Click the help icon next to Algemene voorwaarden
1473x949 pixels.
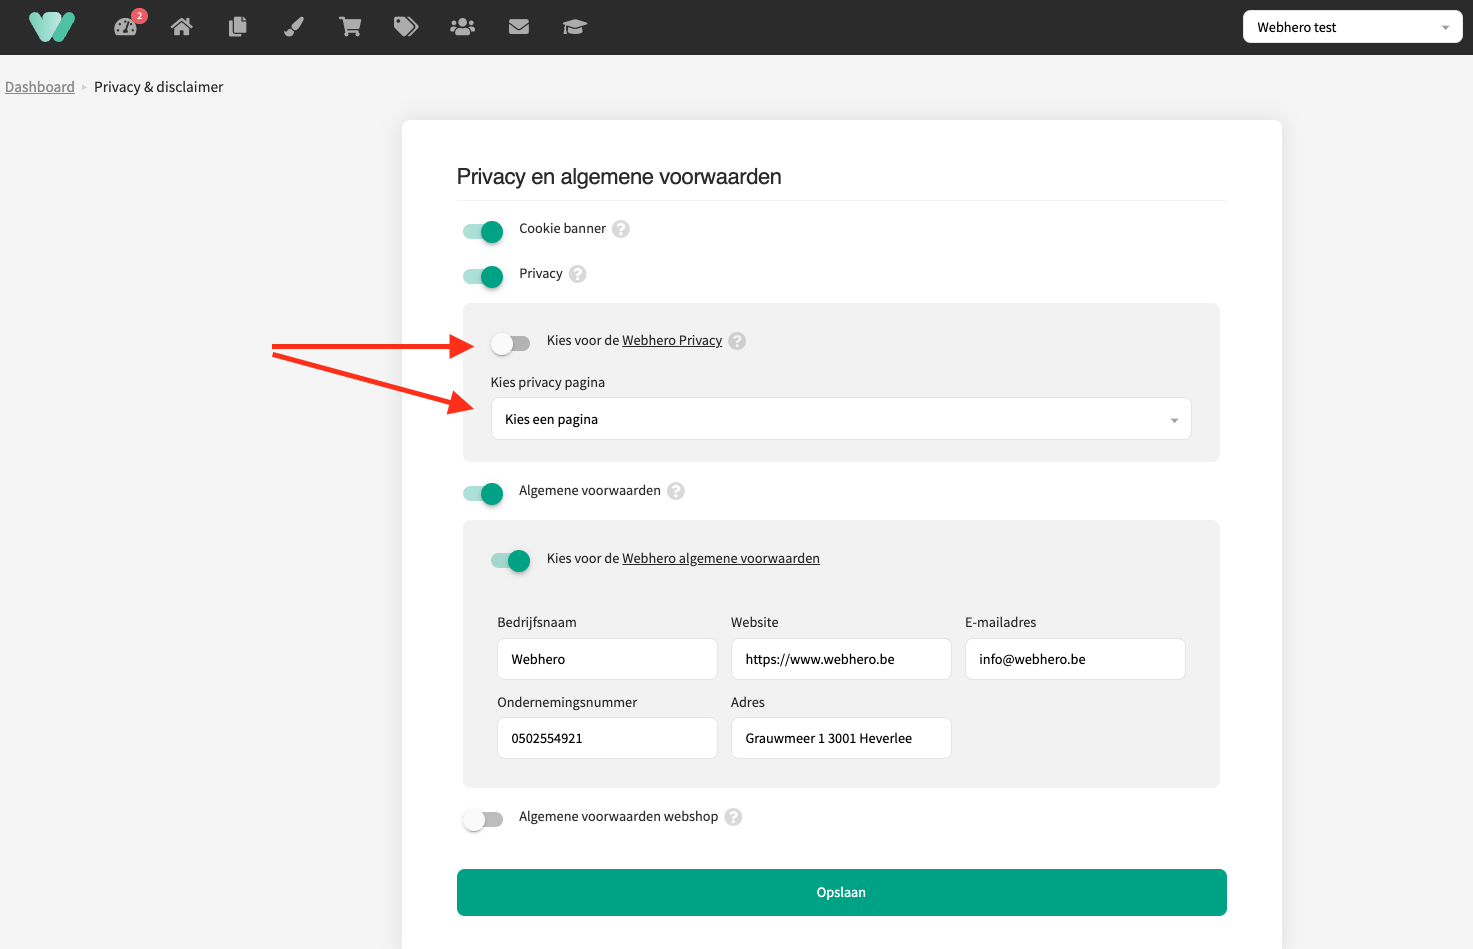point(676,491)
